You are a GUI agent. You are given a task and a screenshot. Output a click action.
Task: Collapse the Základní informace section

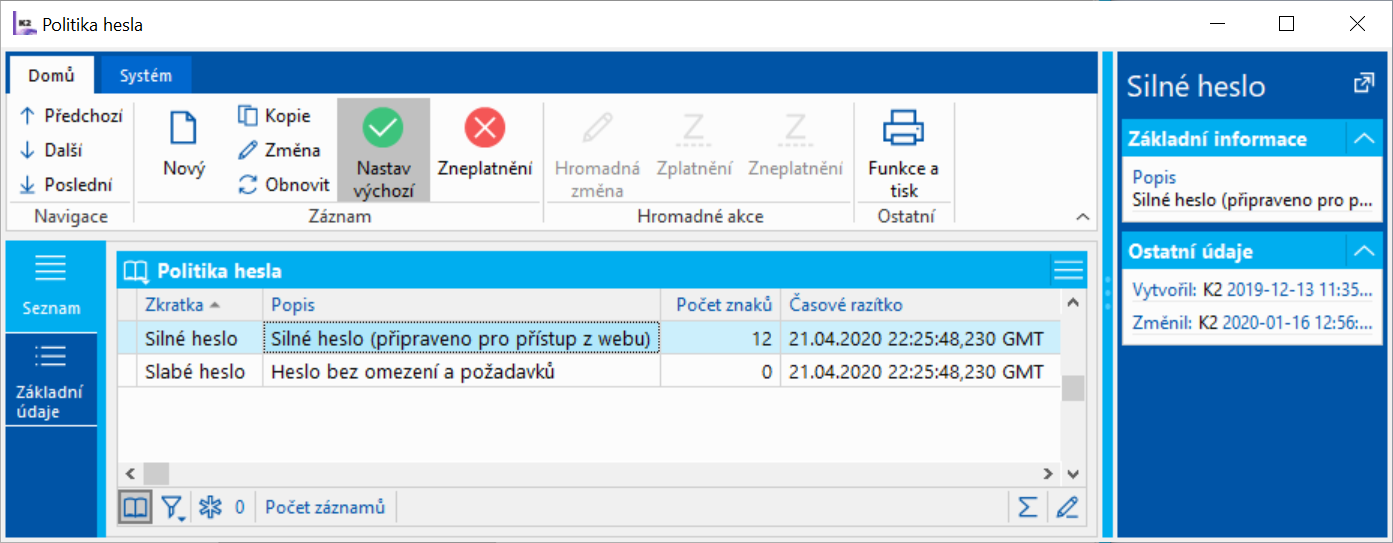pos(1364,139)
